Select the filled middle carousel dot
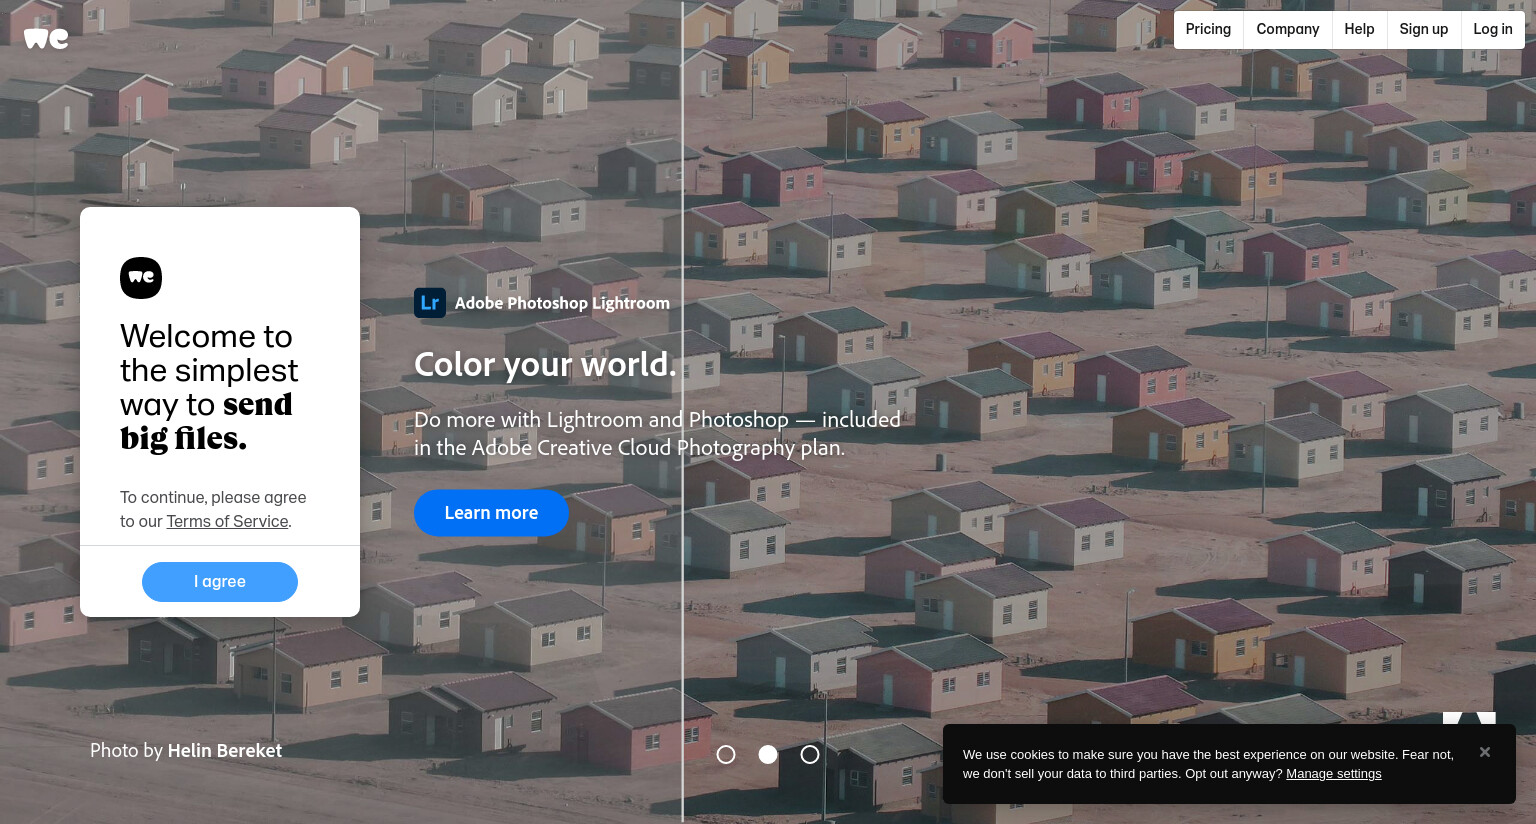Image resolution: width=1536 pixels, height=824 pixels. 768,755
